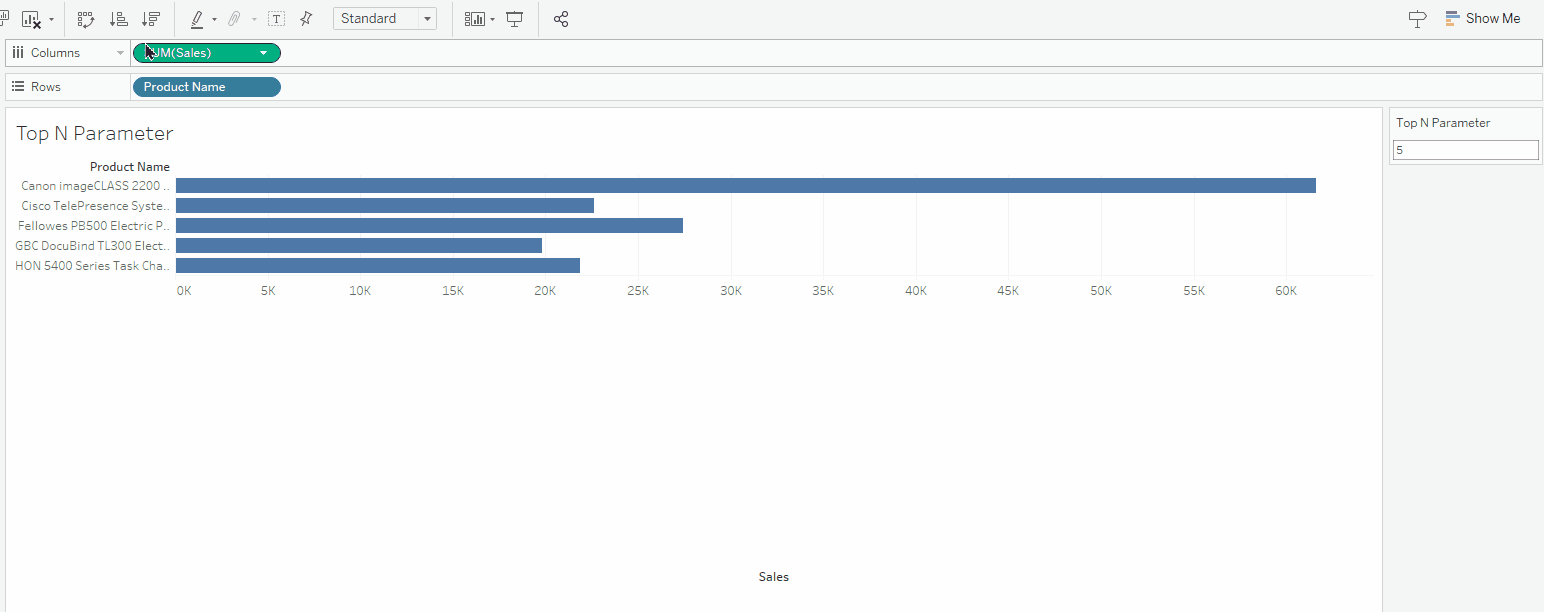Select the SUM(Sales) pill

point(207,53)
